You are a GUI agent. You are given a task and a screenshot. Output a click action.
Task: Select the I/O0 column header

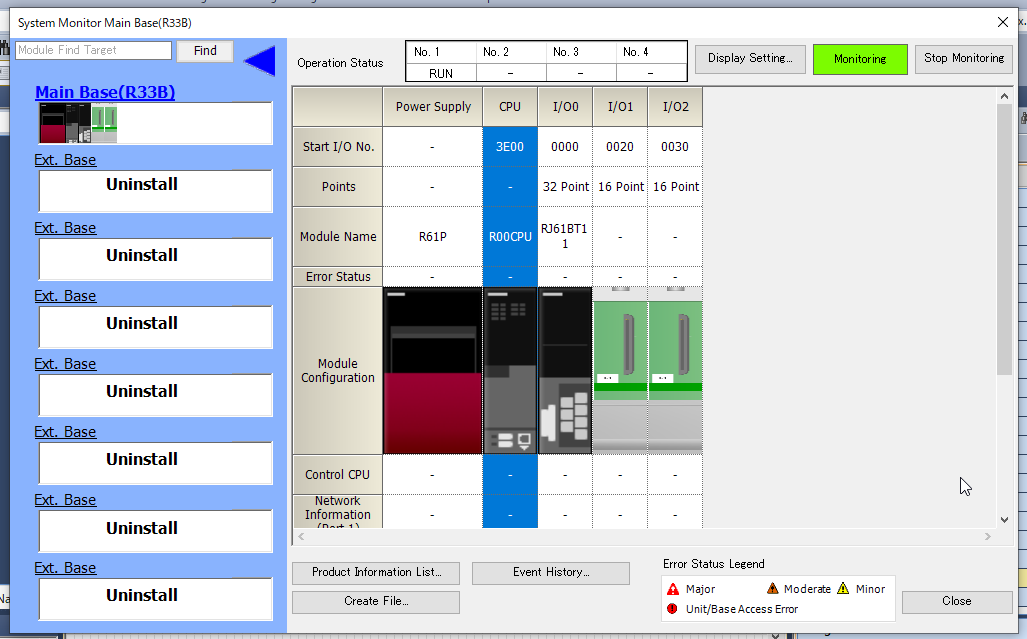tap(565, 107)
